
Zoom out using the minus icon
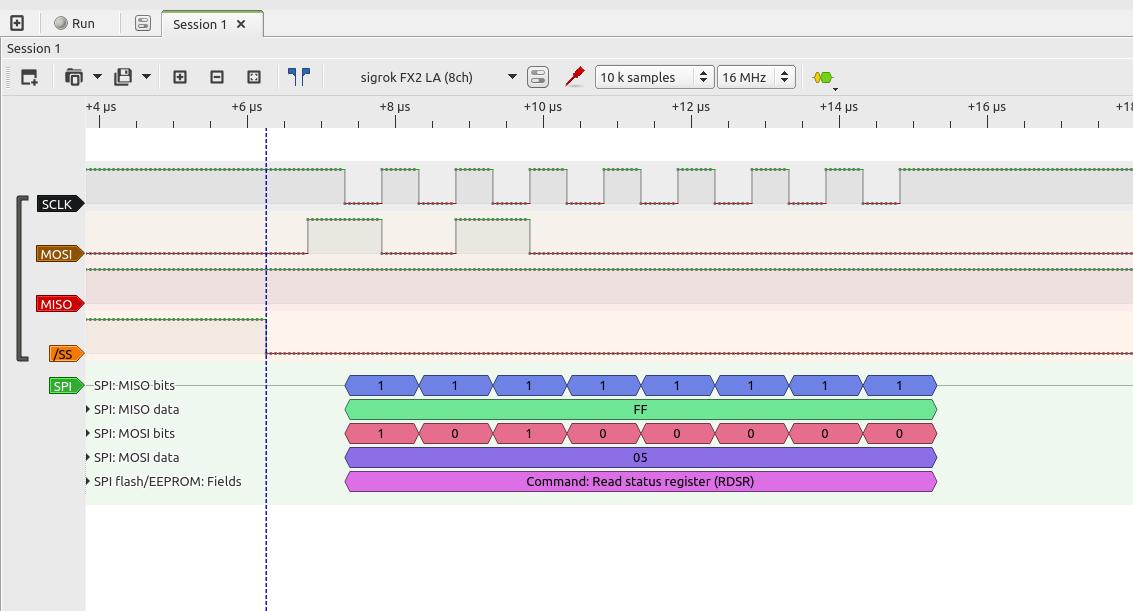pos(217,77)
